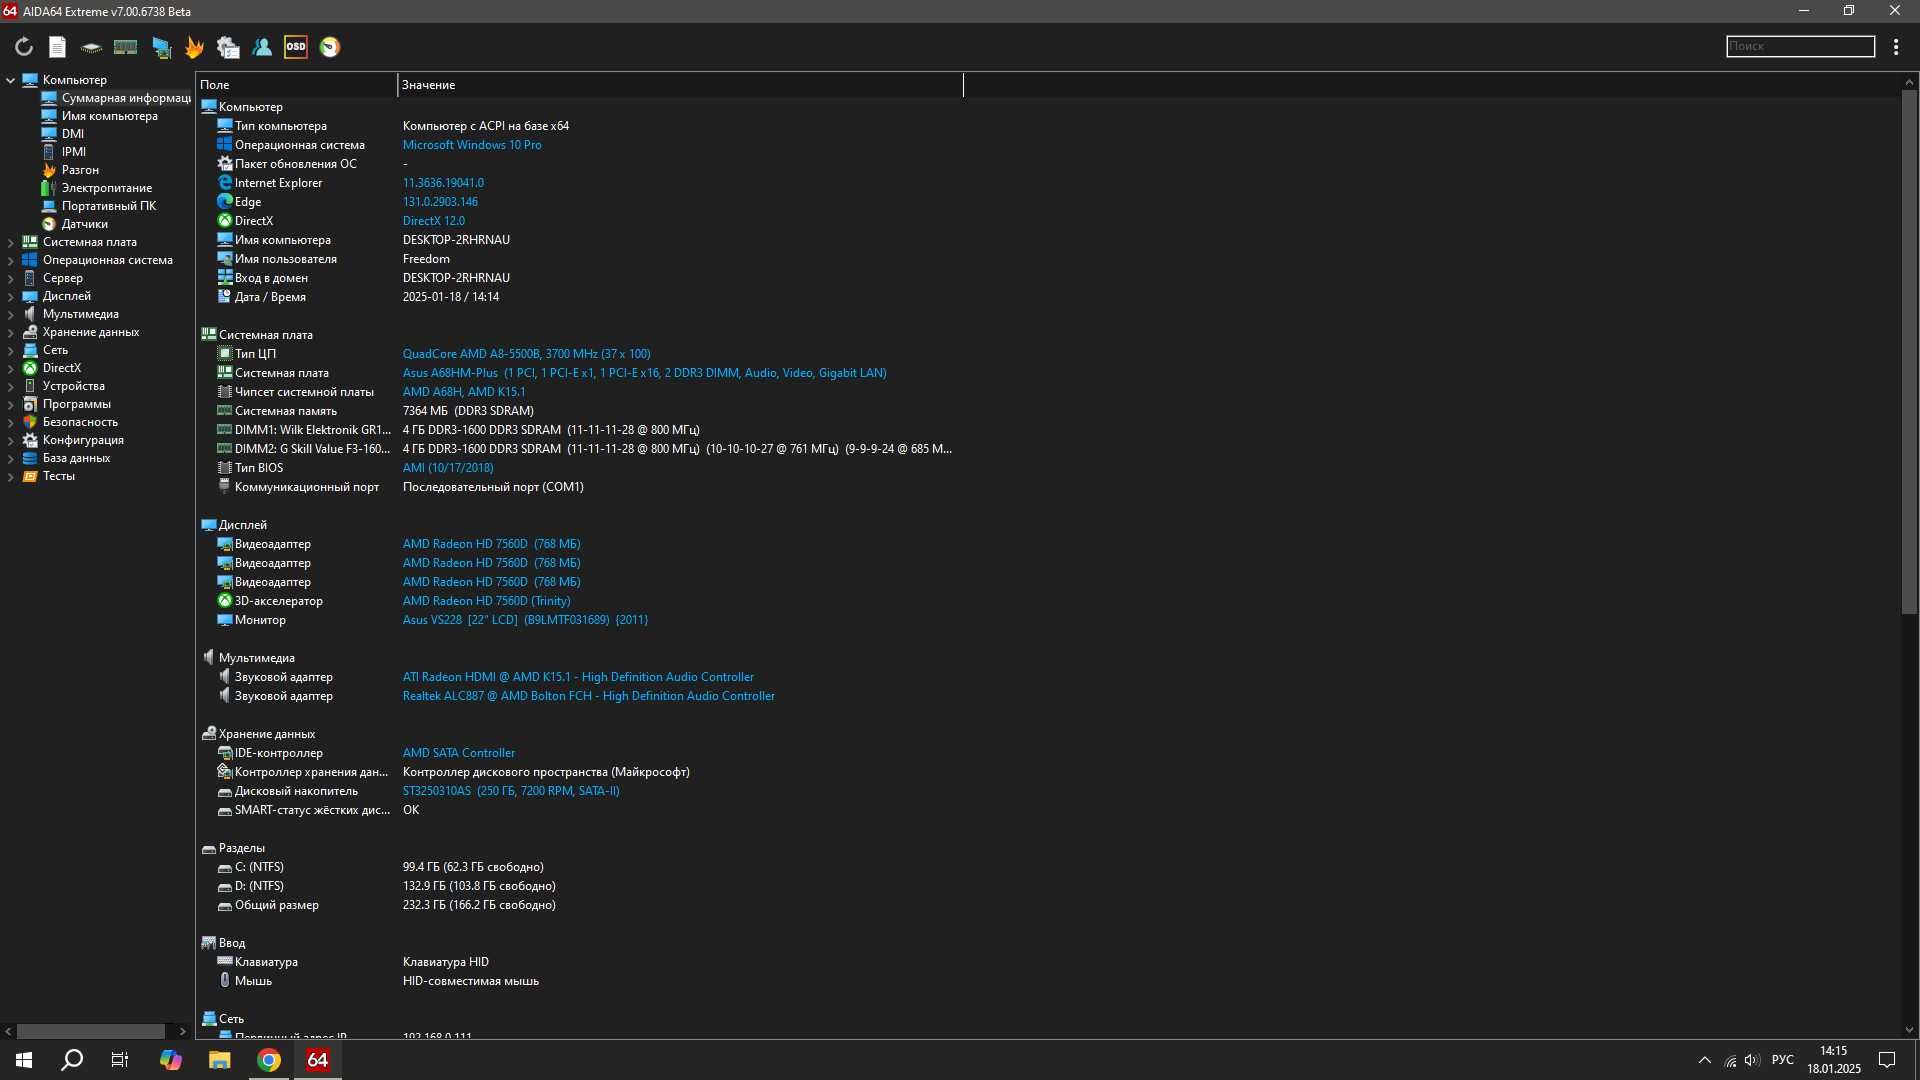Click the main vertical scrollbar thumb

tap(1909, 352)
